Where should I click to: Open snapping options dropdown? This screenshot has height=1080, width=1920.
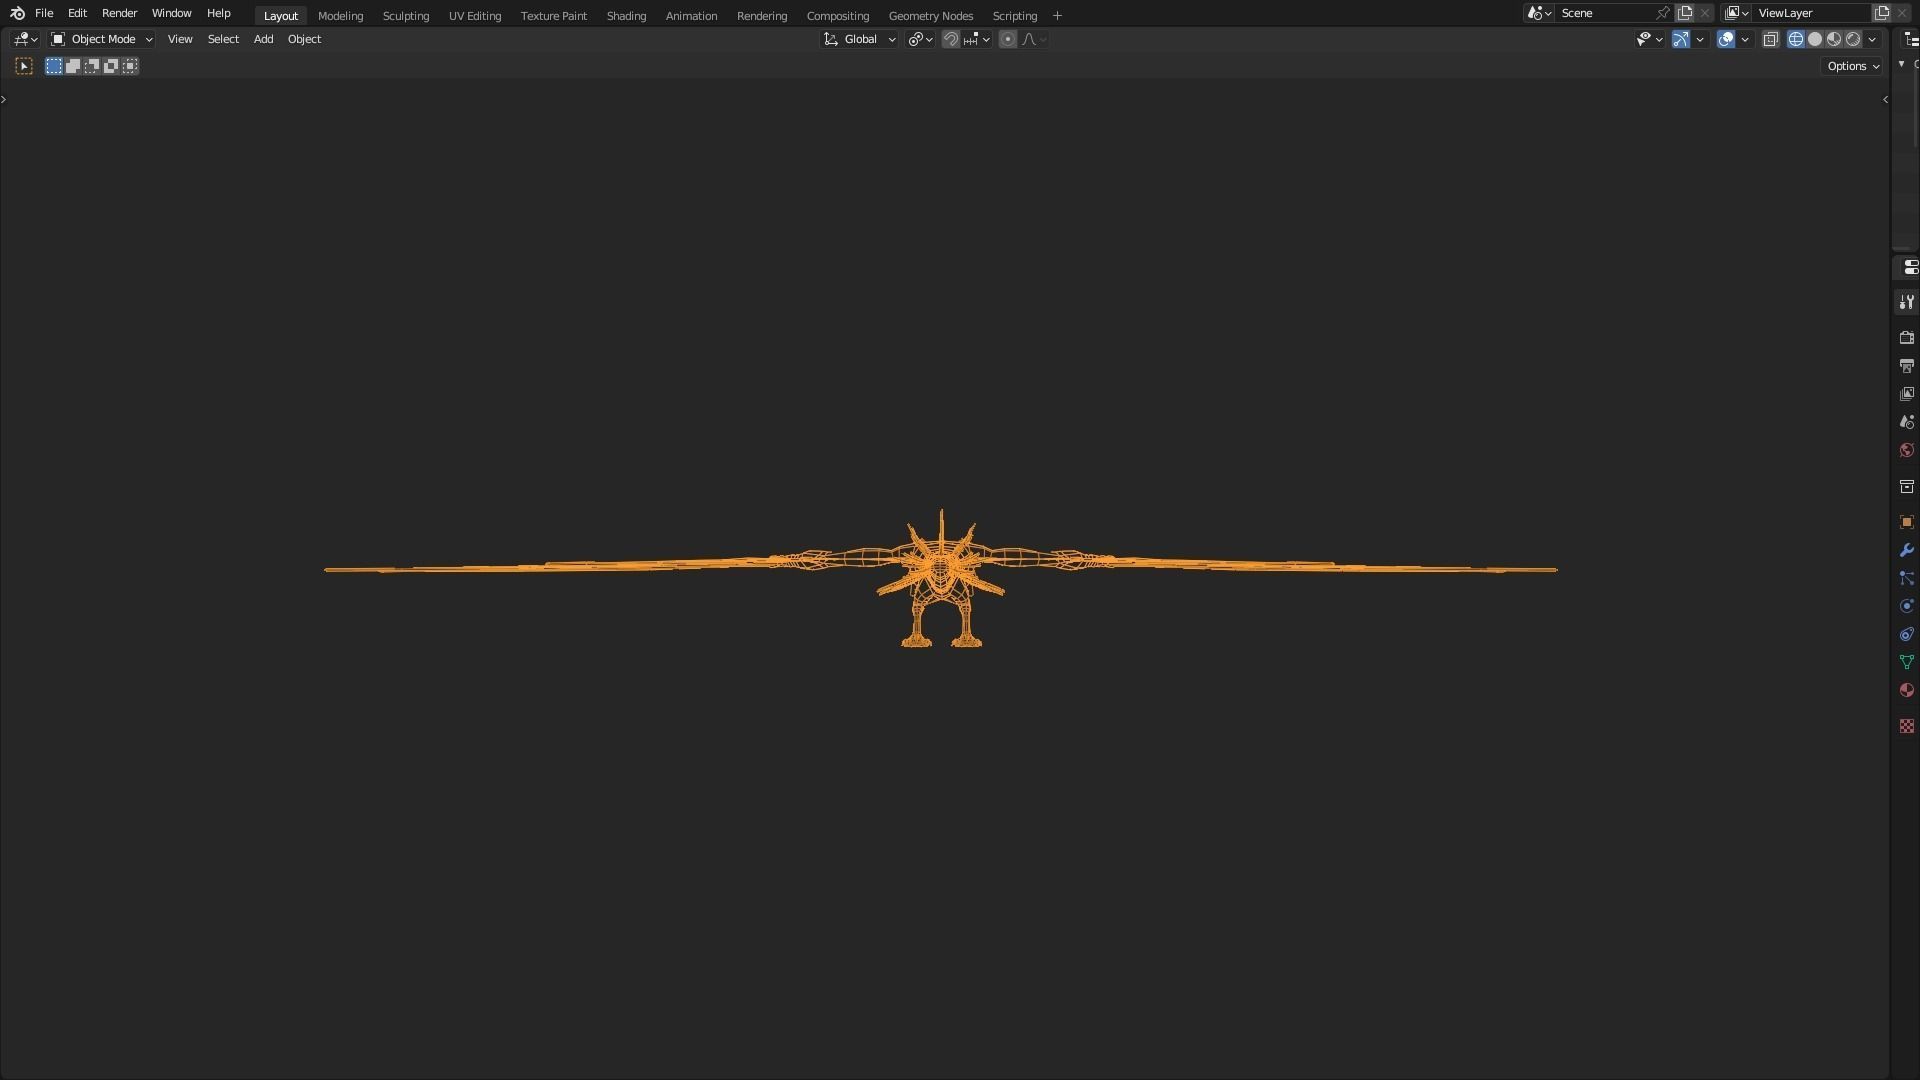[x=976, y=39]
